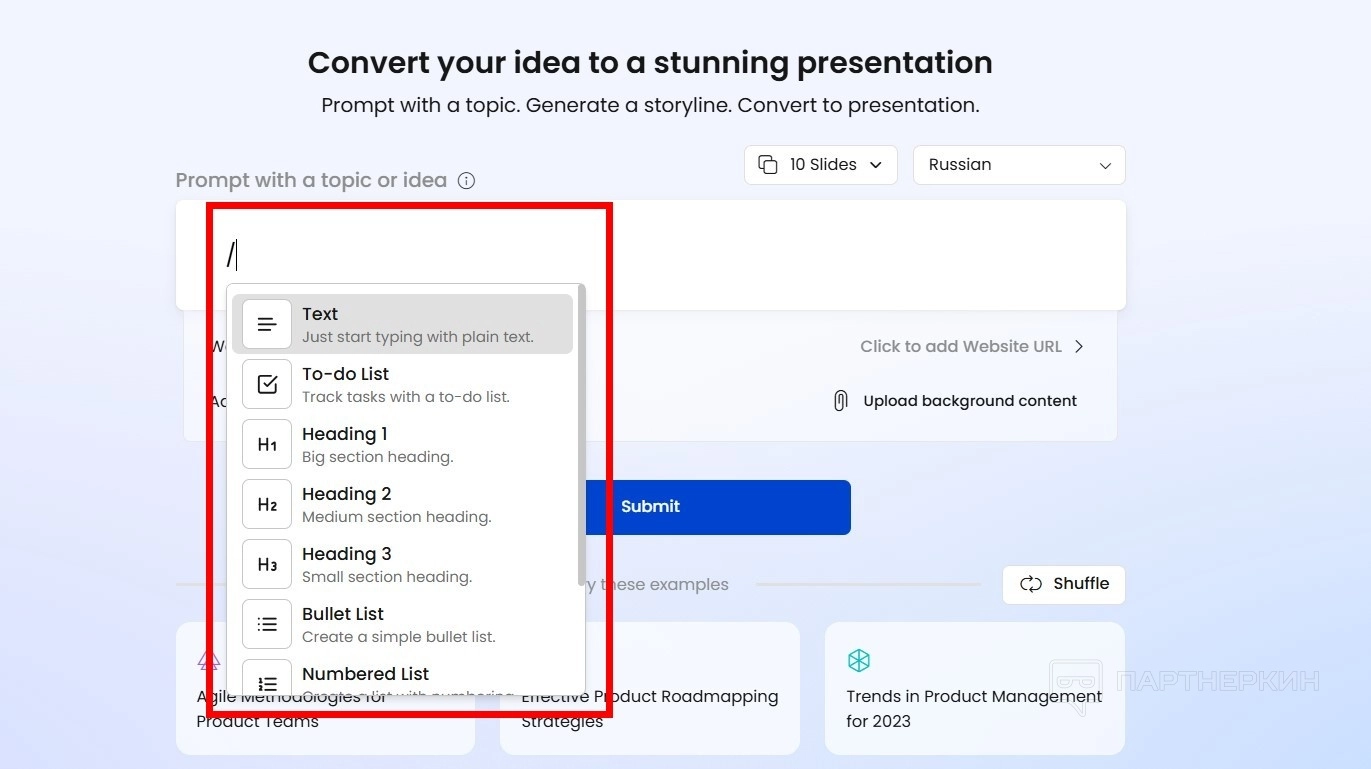Click the 'Prompt with a topic or idea' label
1371x769 pixels.
tap(311, 181)
